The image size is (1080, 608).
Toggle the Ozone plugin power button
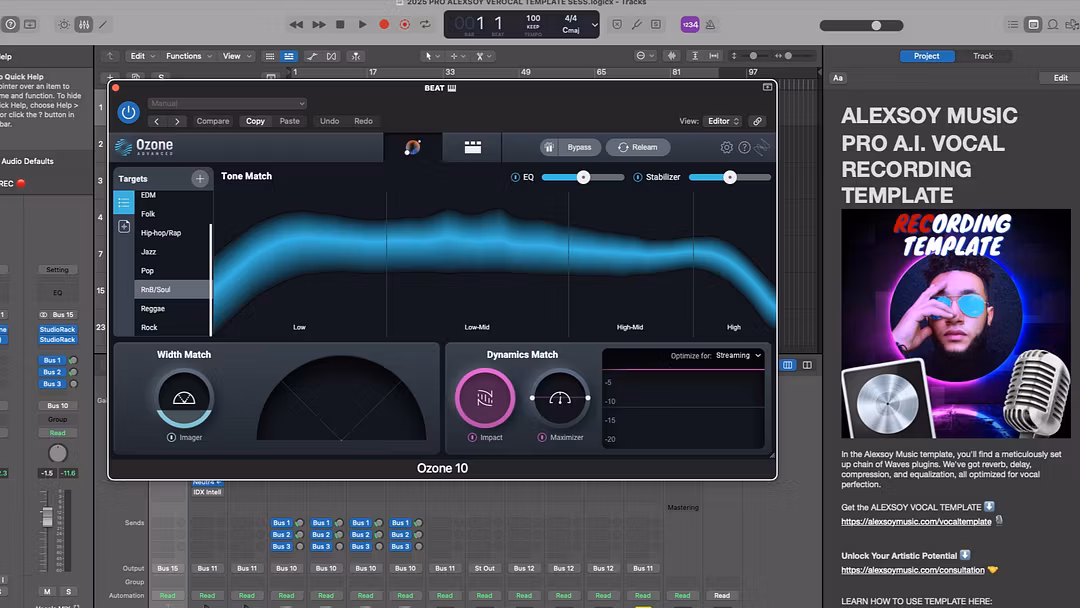click(x=128, y=112)
